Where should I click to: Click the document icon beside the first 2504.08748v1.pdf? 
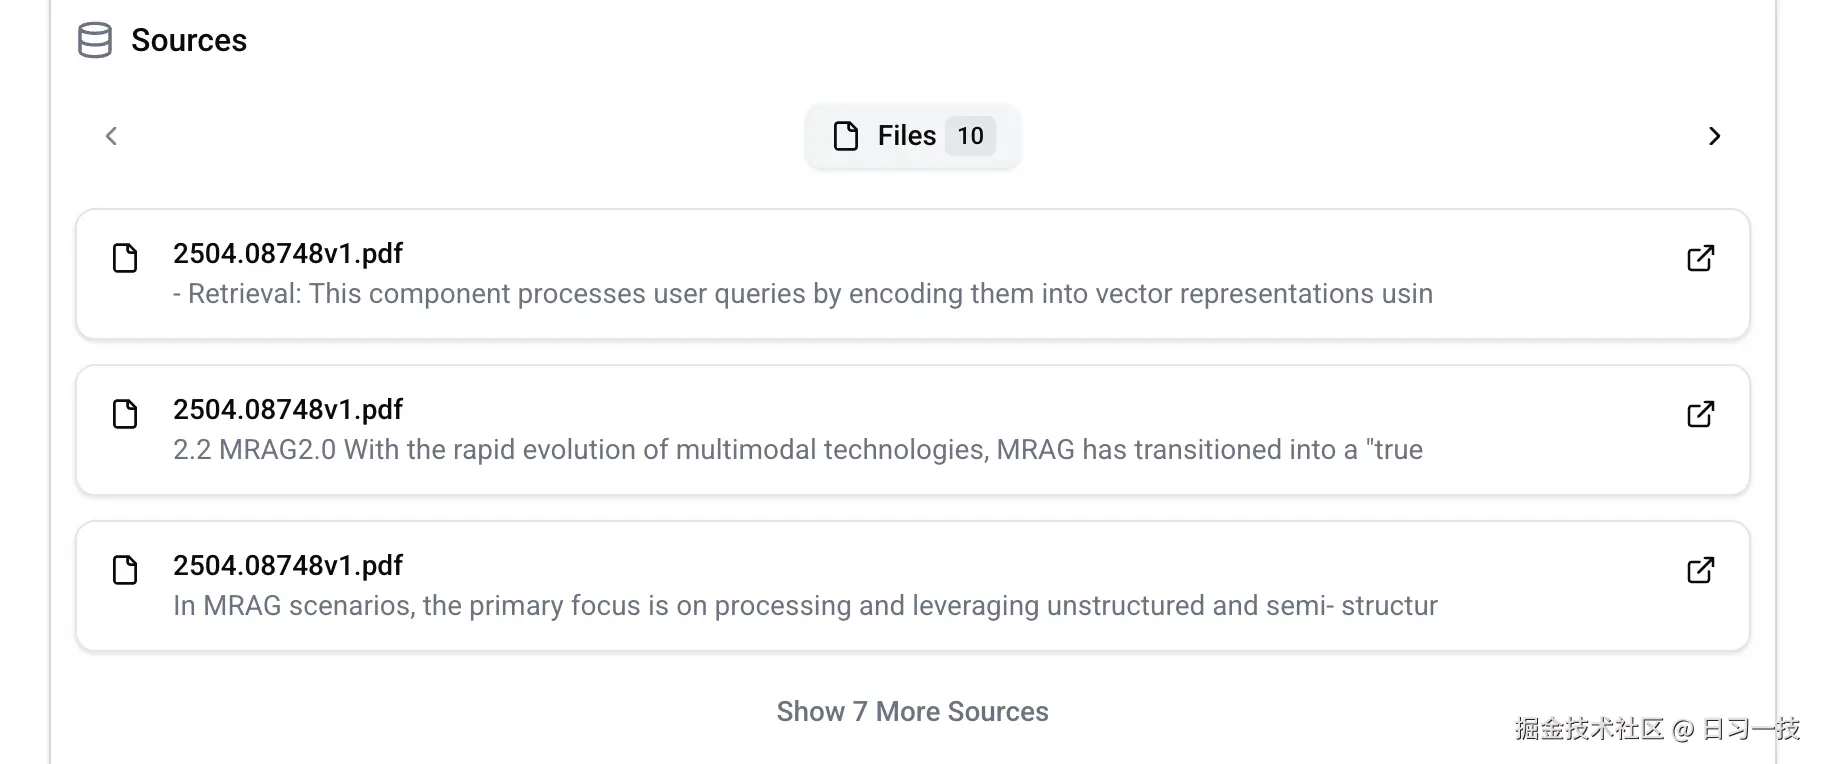[125, 258]
